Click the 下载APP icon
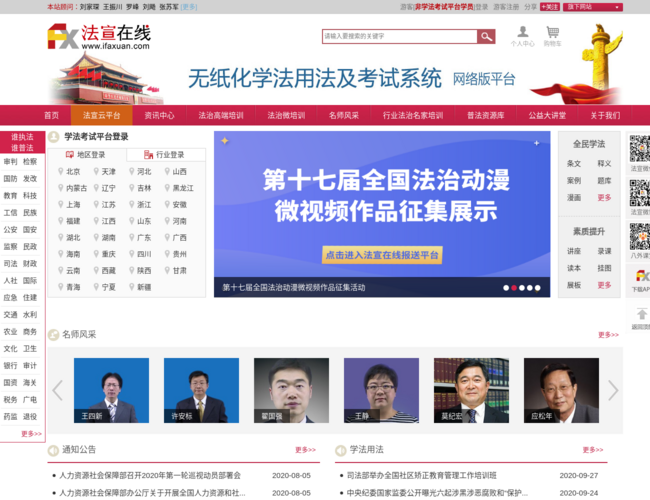Image resolution: width=650 pixels, height=500 pixels. coord(642,276)
